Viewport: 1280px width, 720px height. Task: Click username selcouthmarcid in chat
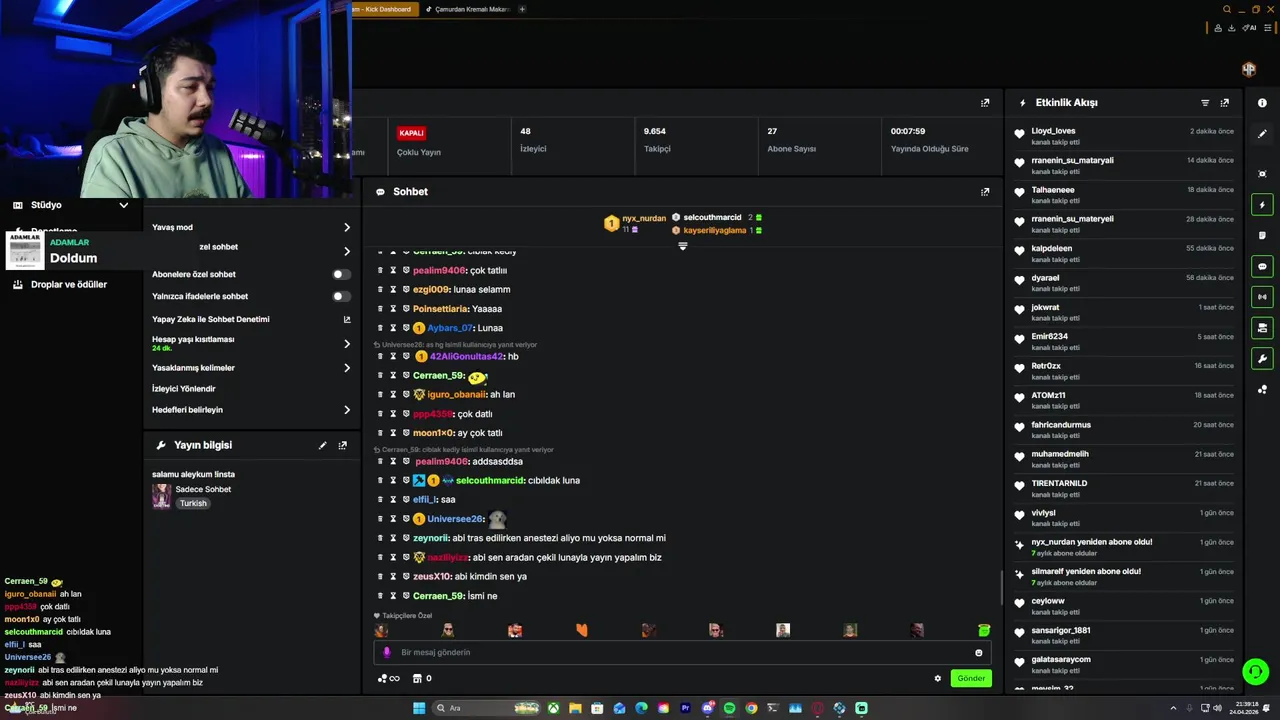490,481
